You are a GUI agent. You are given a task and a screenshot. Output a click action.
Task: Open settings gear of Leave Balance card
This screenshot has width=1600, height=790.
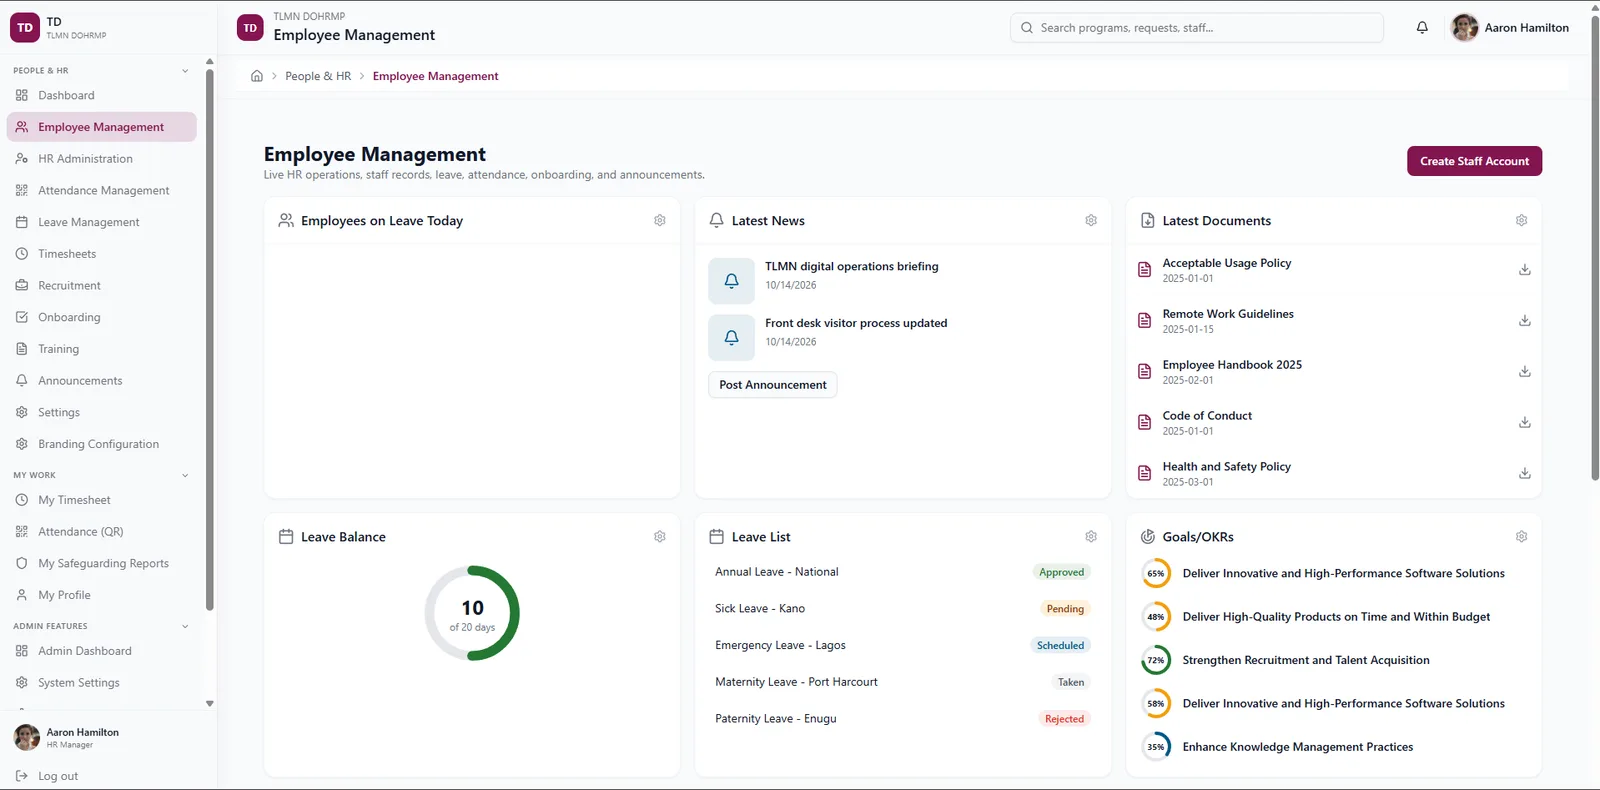tap(660, 537)
